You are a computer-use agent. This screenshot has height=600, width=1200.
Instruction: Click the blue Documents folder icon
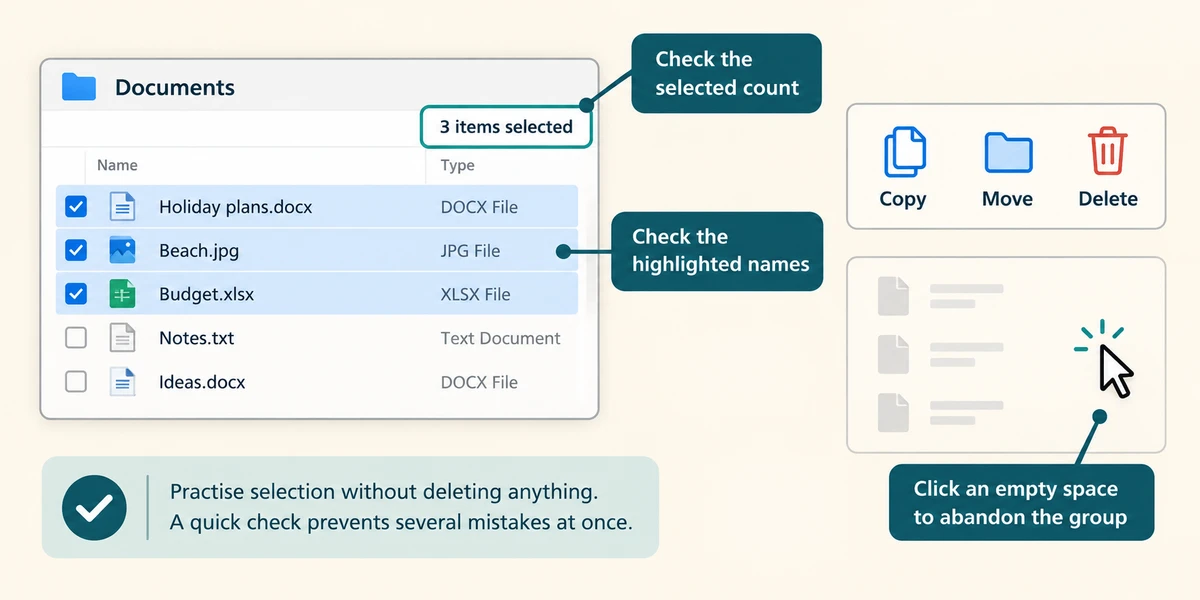click(78, 87)
